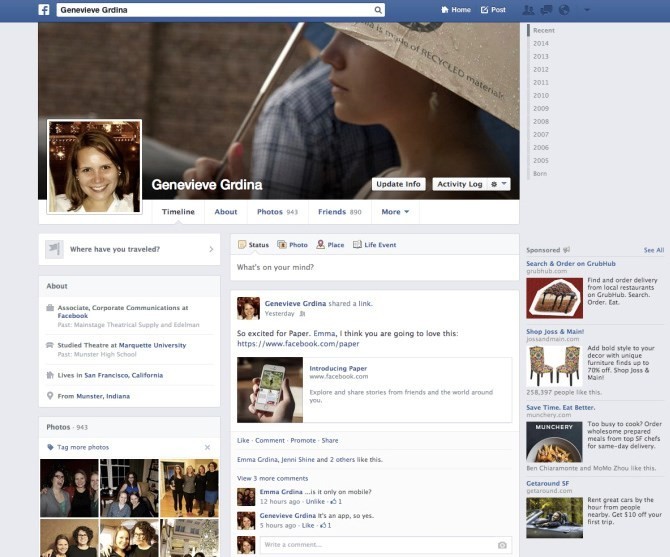Open the https://www.facebook.com/paper link

point(298,343)
